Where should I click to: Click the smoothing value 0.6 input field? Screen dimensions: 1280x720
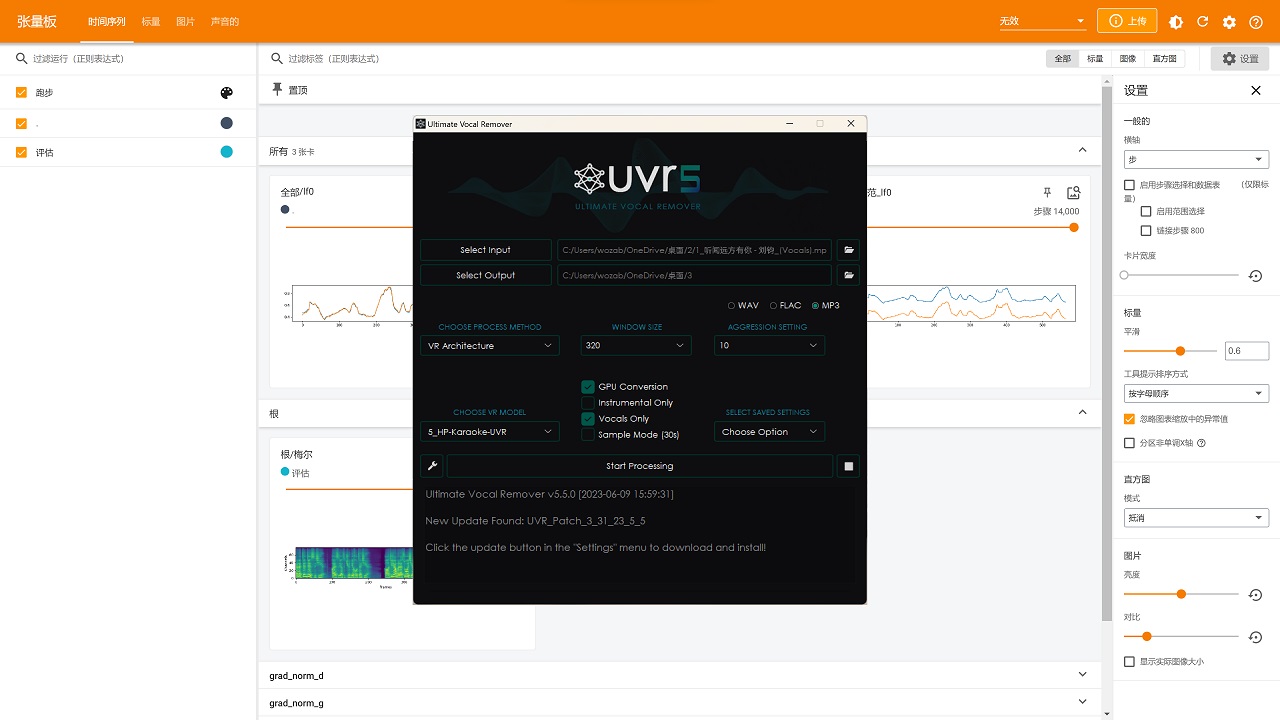(1247, 351)
